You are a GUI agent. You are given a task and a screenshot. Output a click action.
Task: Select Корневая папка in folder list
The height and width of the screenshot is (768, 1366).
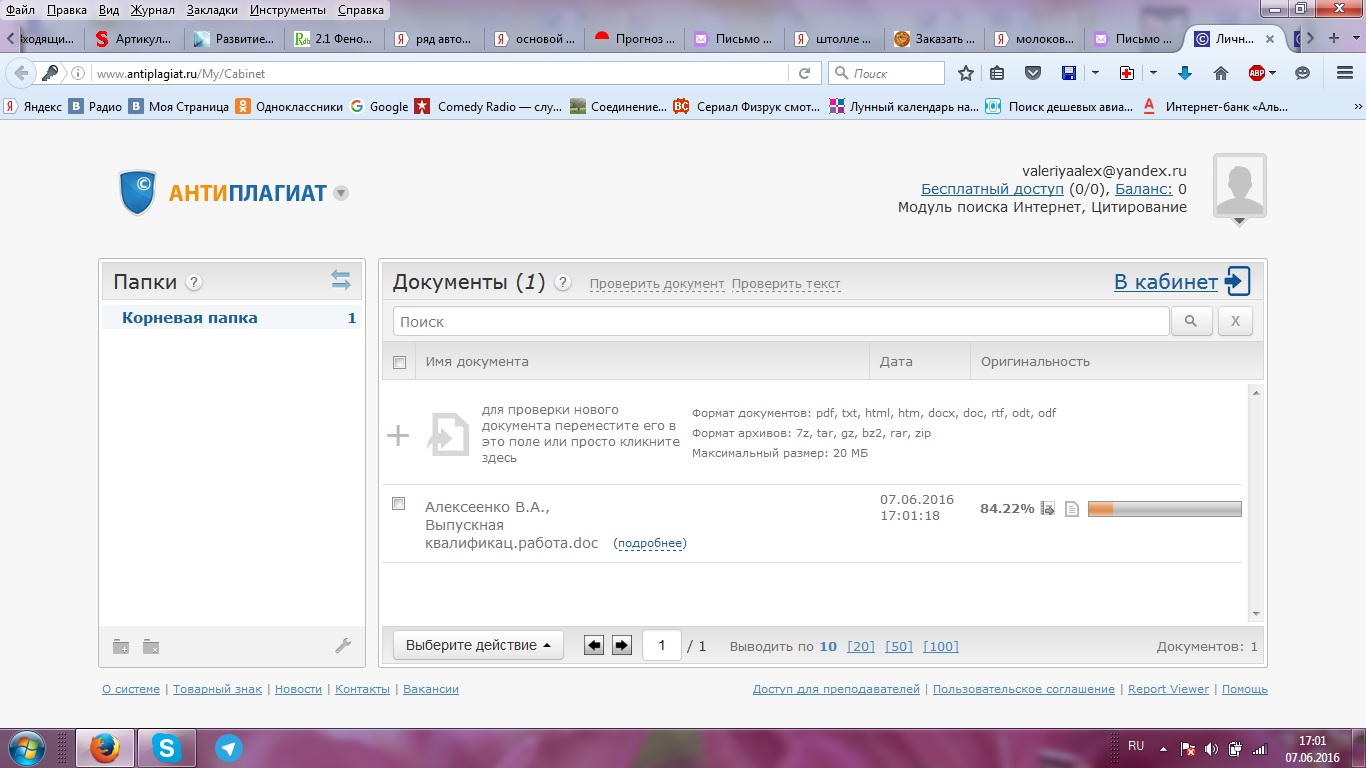pyautogui.click(x=190, y=318)
